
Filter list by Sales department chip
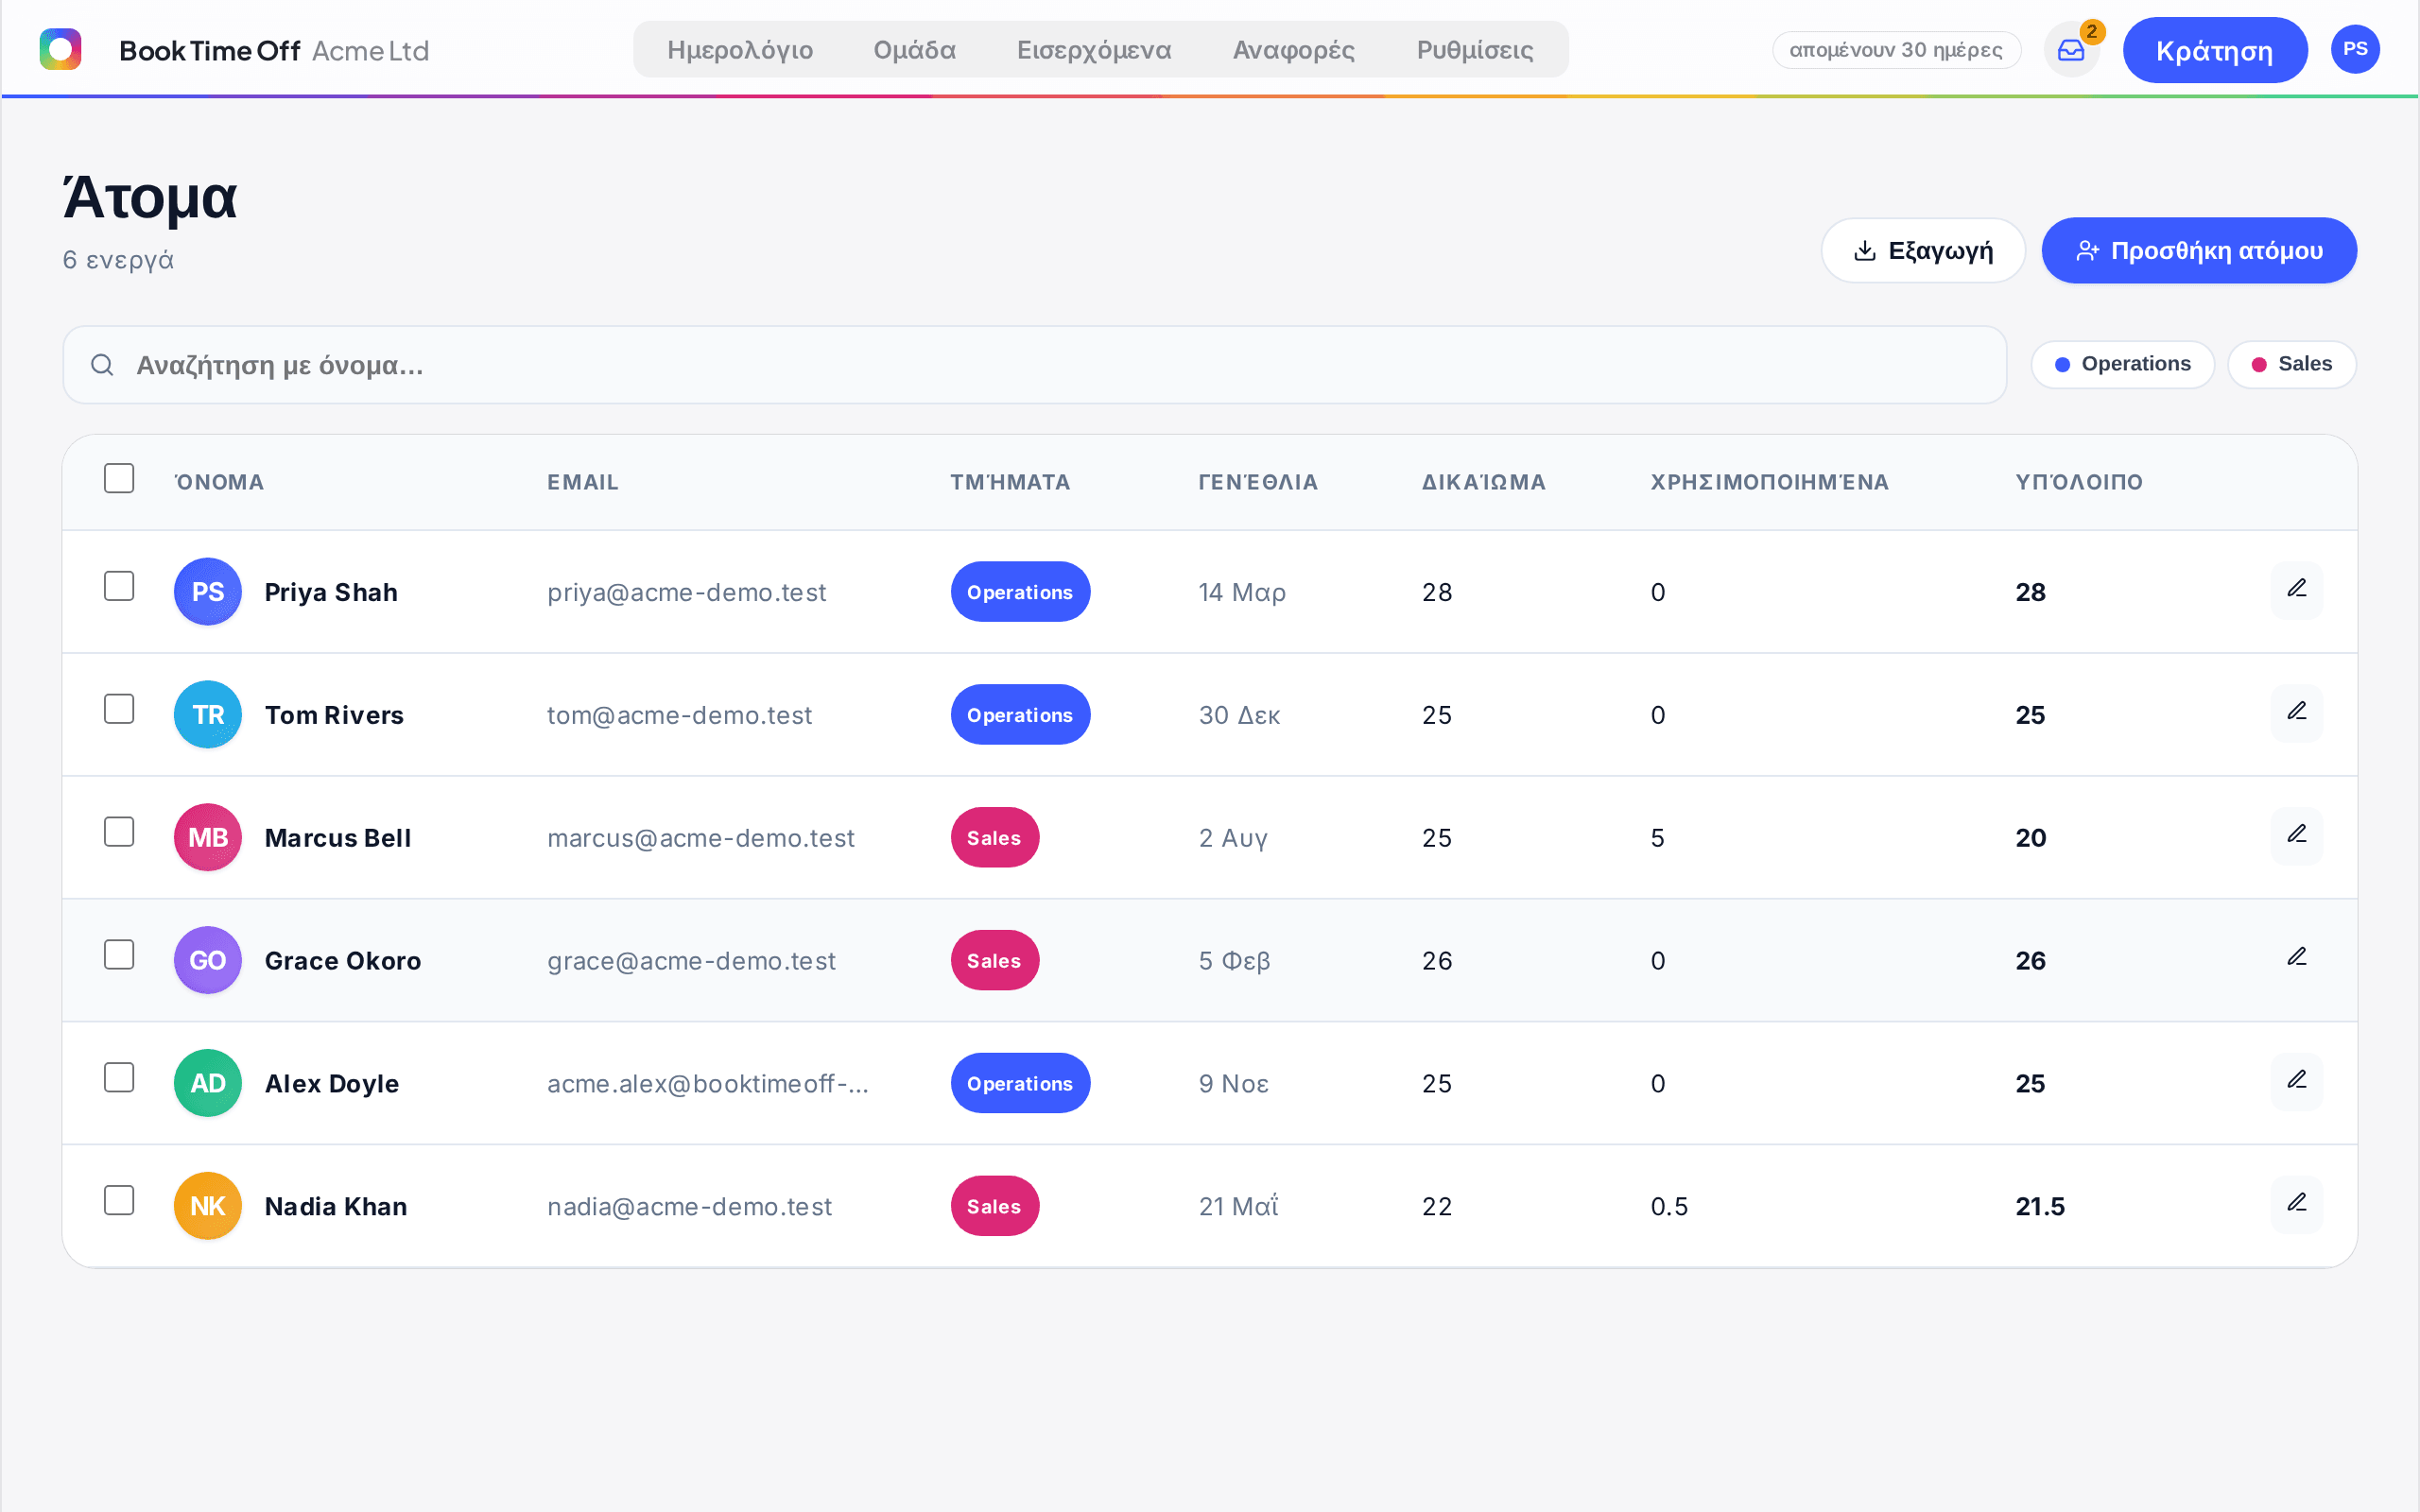(2291, 364)
